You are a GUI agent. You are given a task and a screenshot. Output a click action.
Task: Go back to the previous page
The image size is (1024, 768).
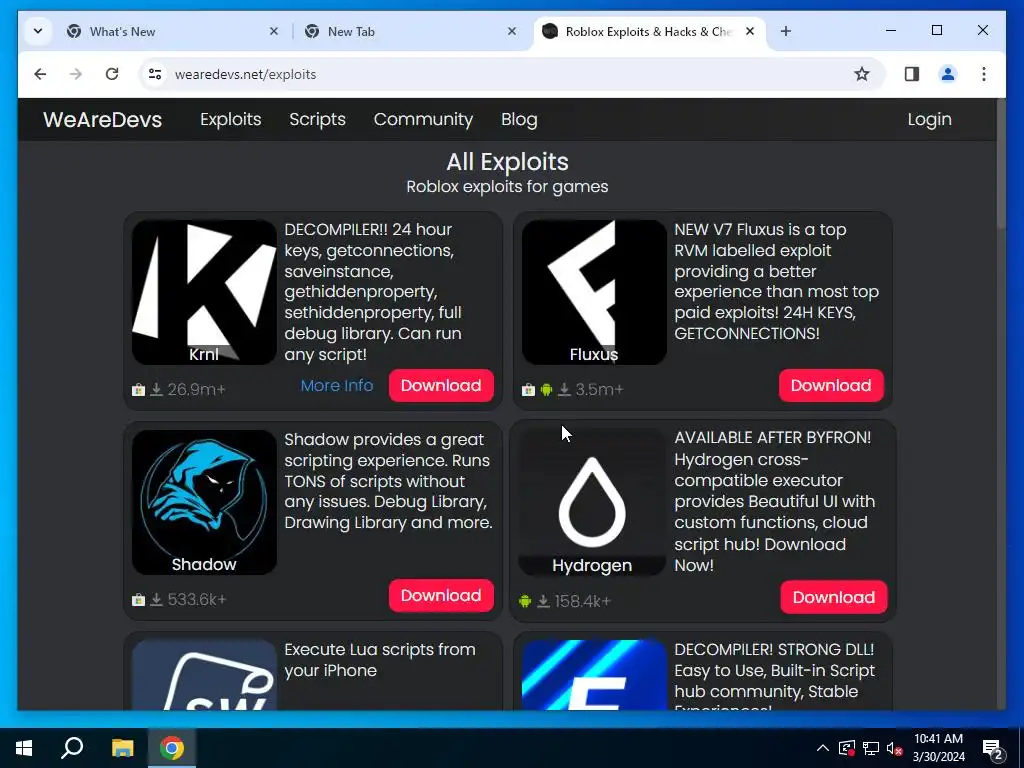tap(40, 74)
